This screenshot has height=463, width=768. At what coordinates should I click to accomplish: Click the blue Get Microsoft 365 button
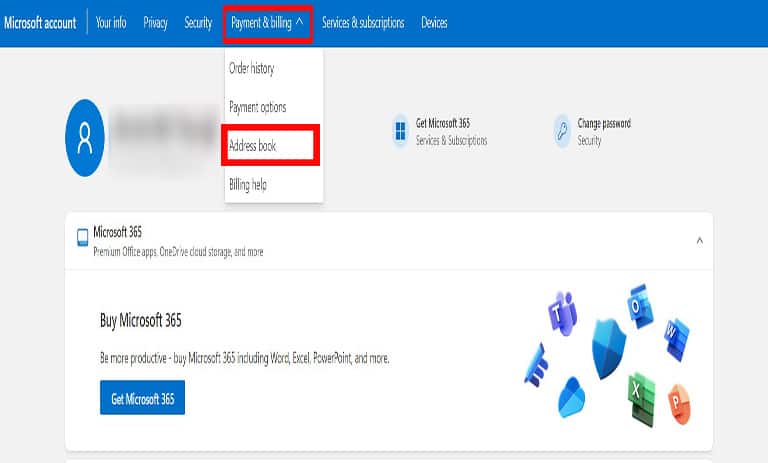(x=143, y=397)
